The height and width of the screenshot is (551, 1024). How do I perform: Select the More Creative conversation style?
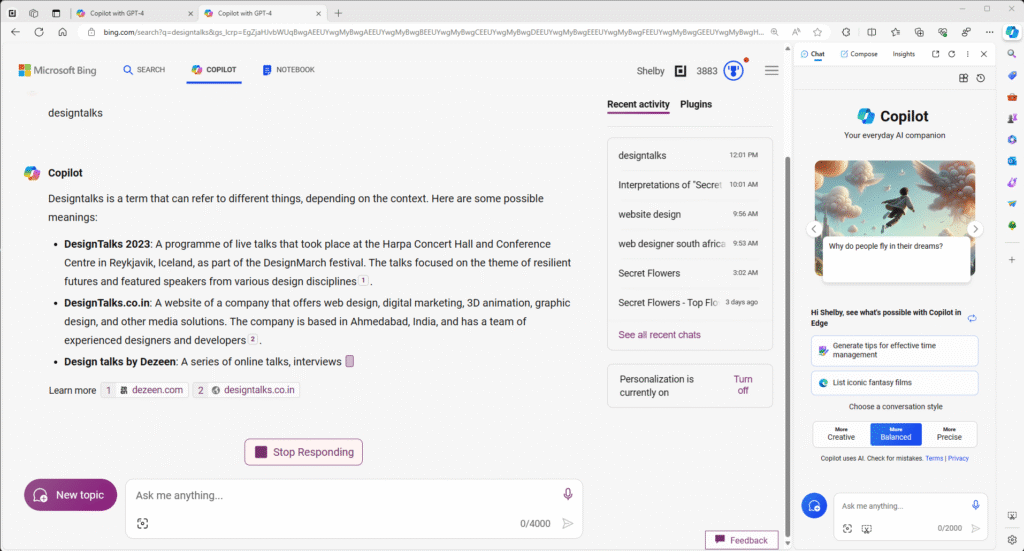coord(841,433)
